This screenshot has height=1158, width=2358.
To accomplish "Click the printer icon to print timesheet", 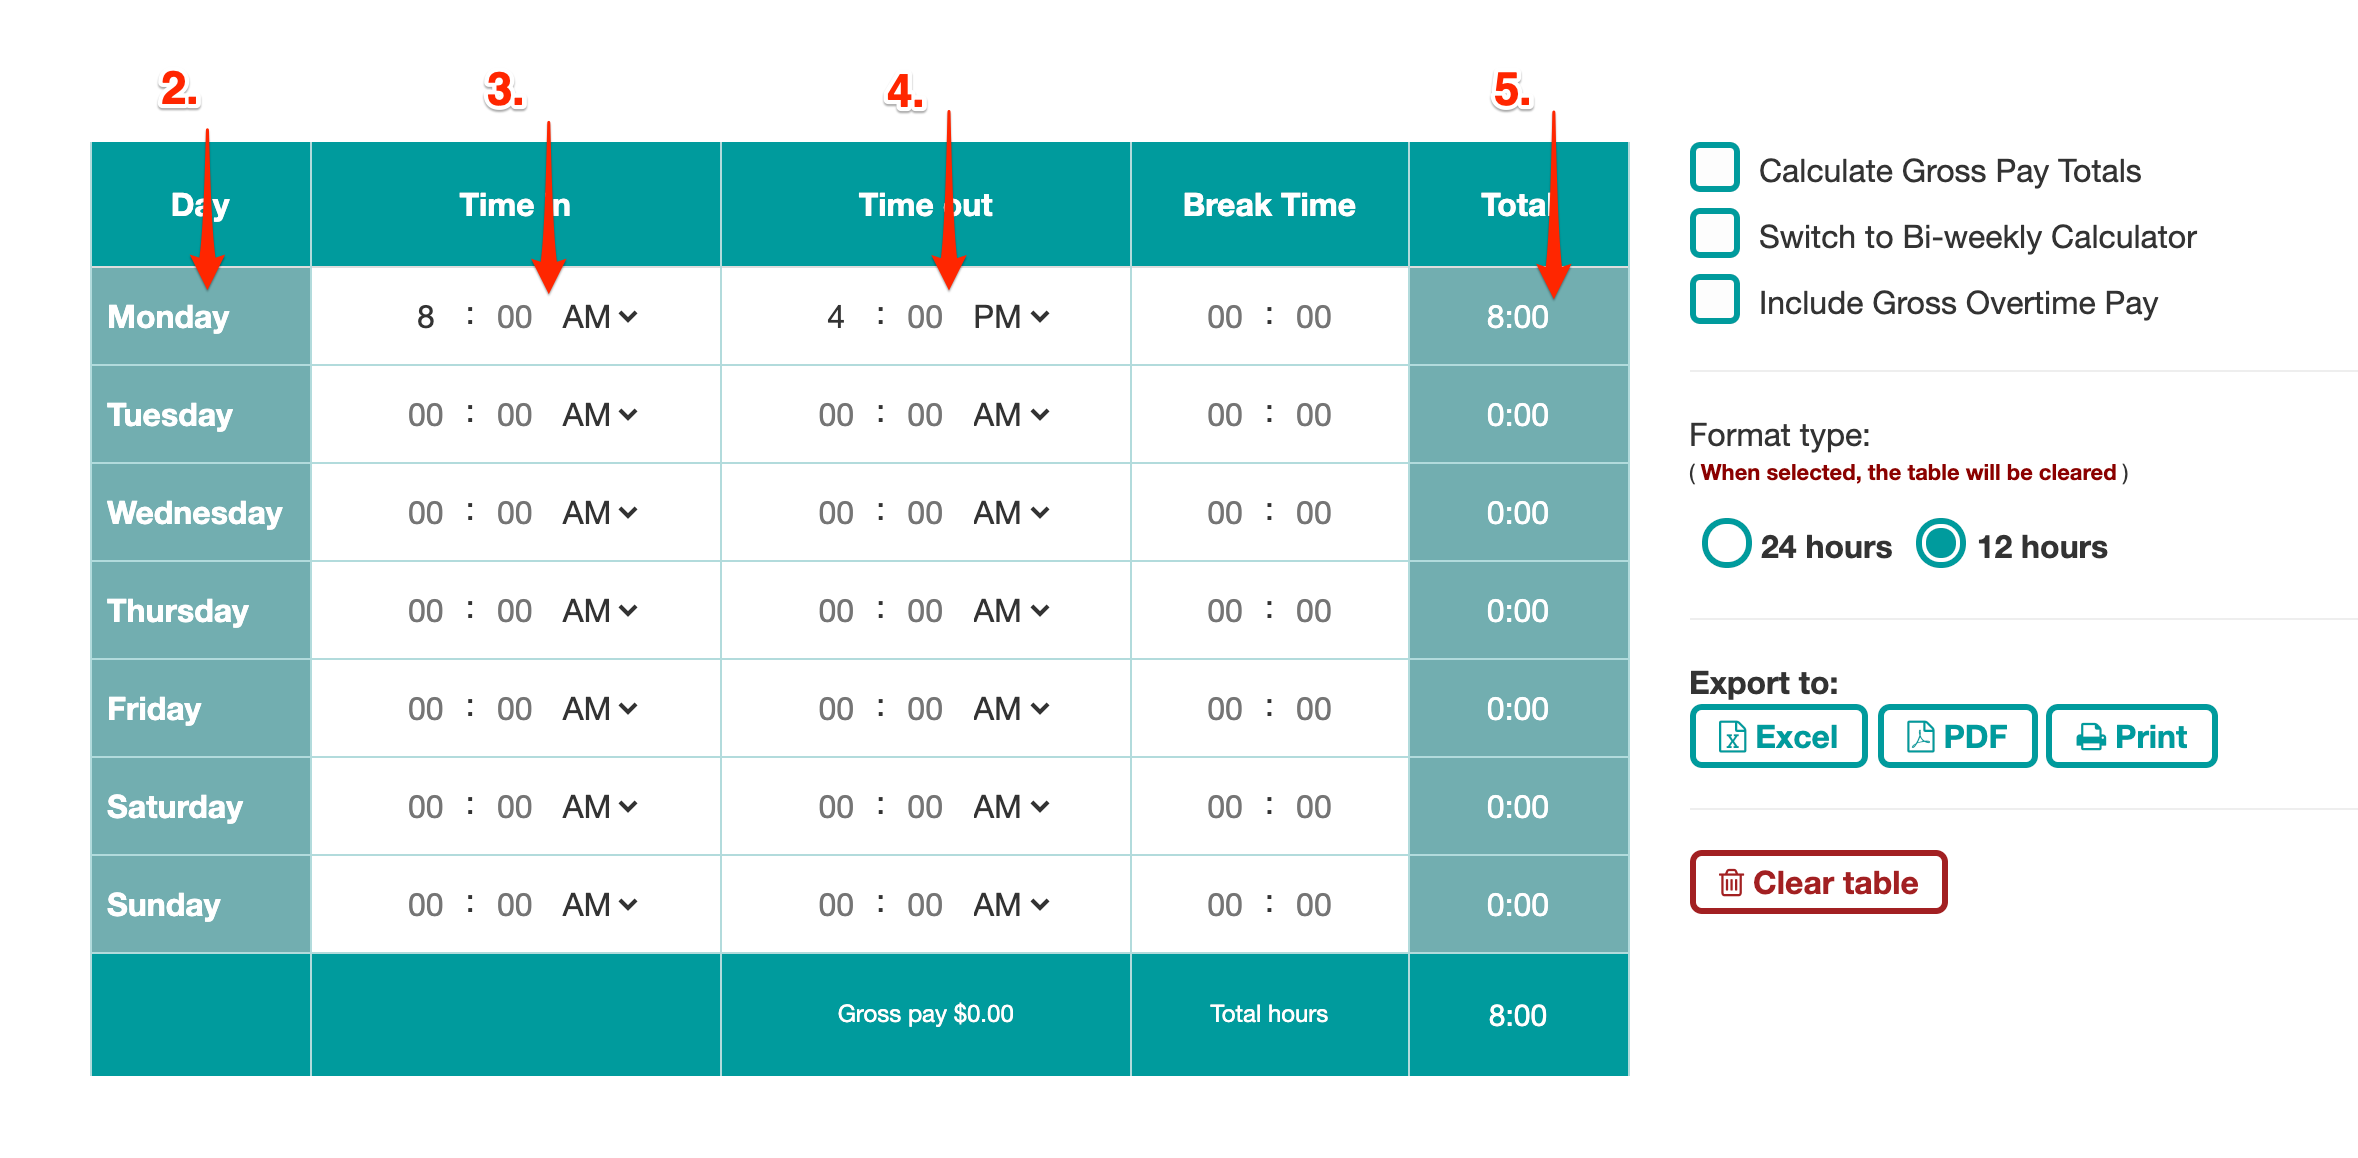I will click(x=2090, y=736).
